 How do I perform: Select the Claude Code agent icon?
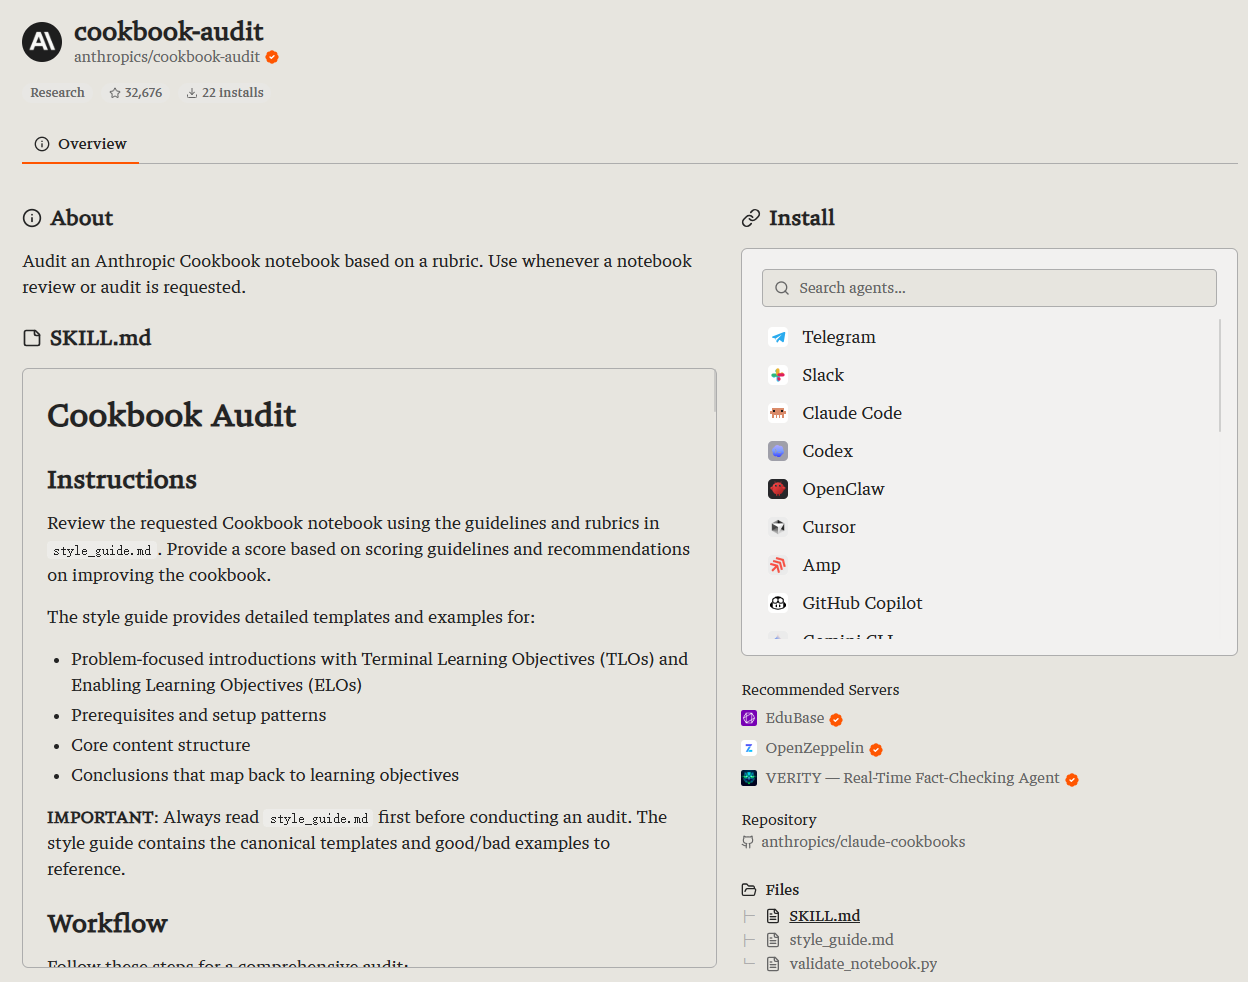click(x=778, y=413)
